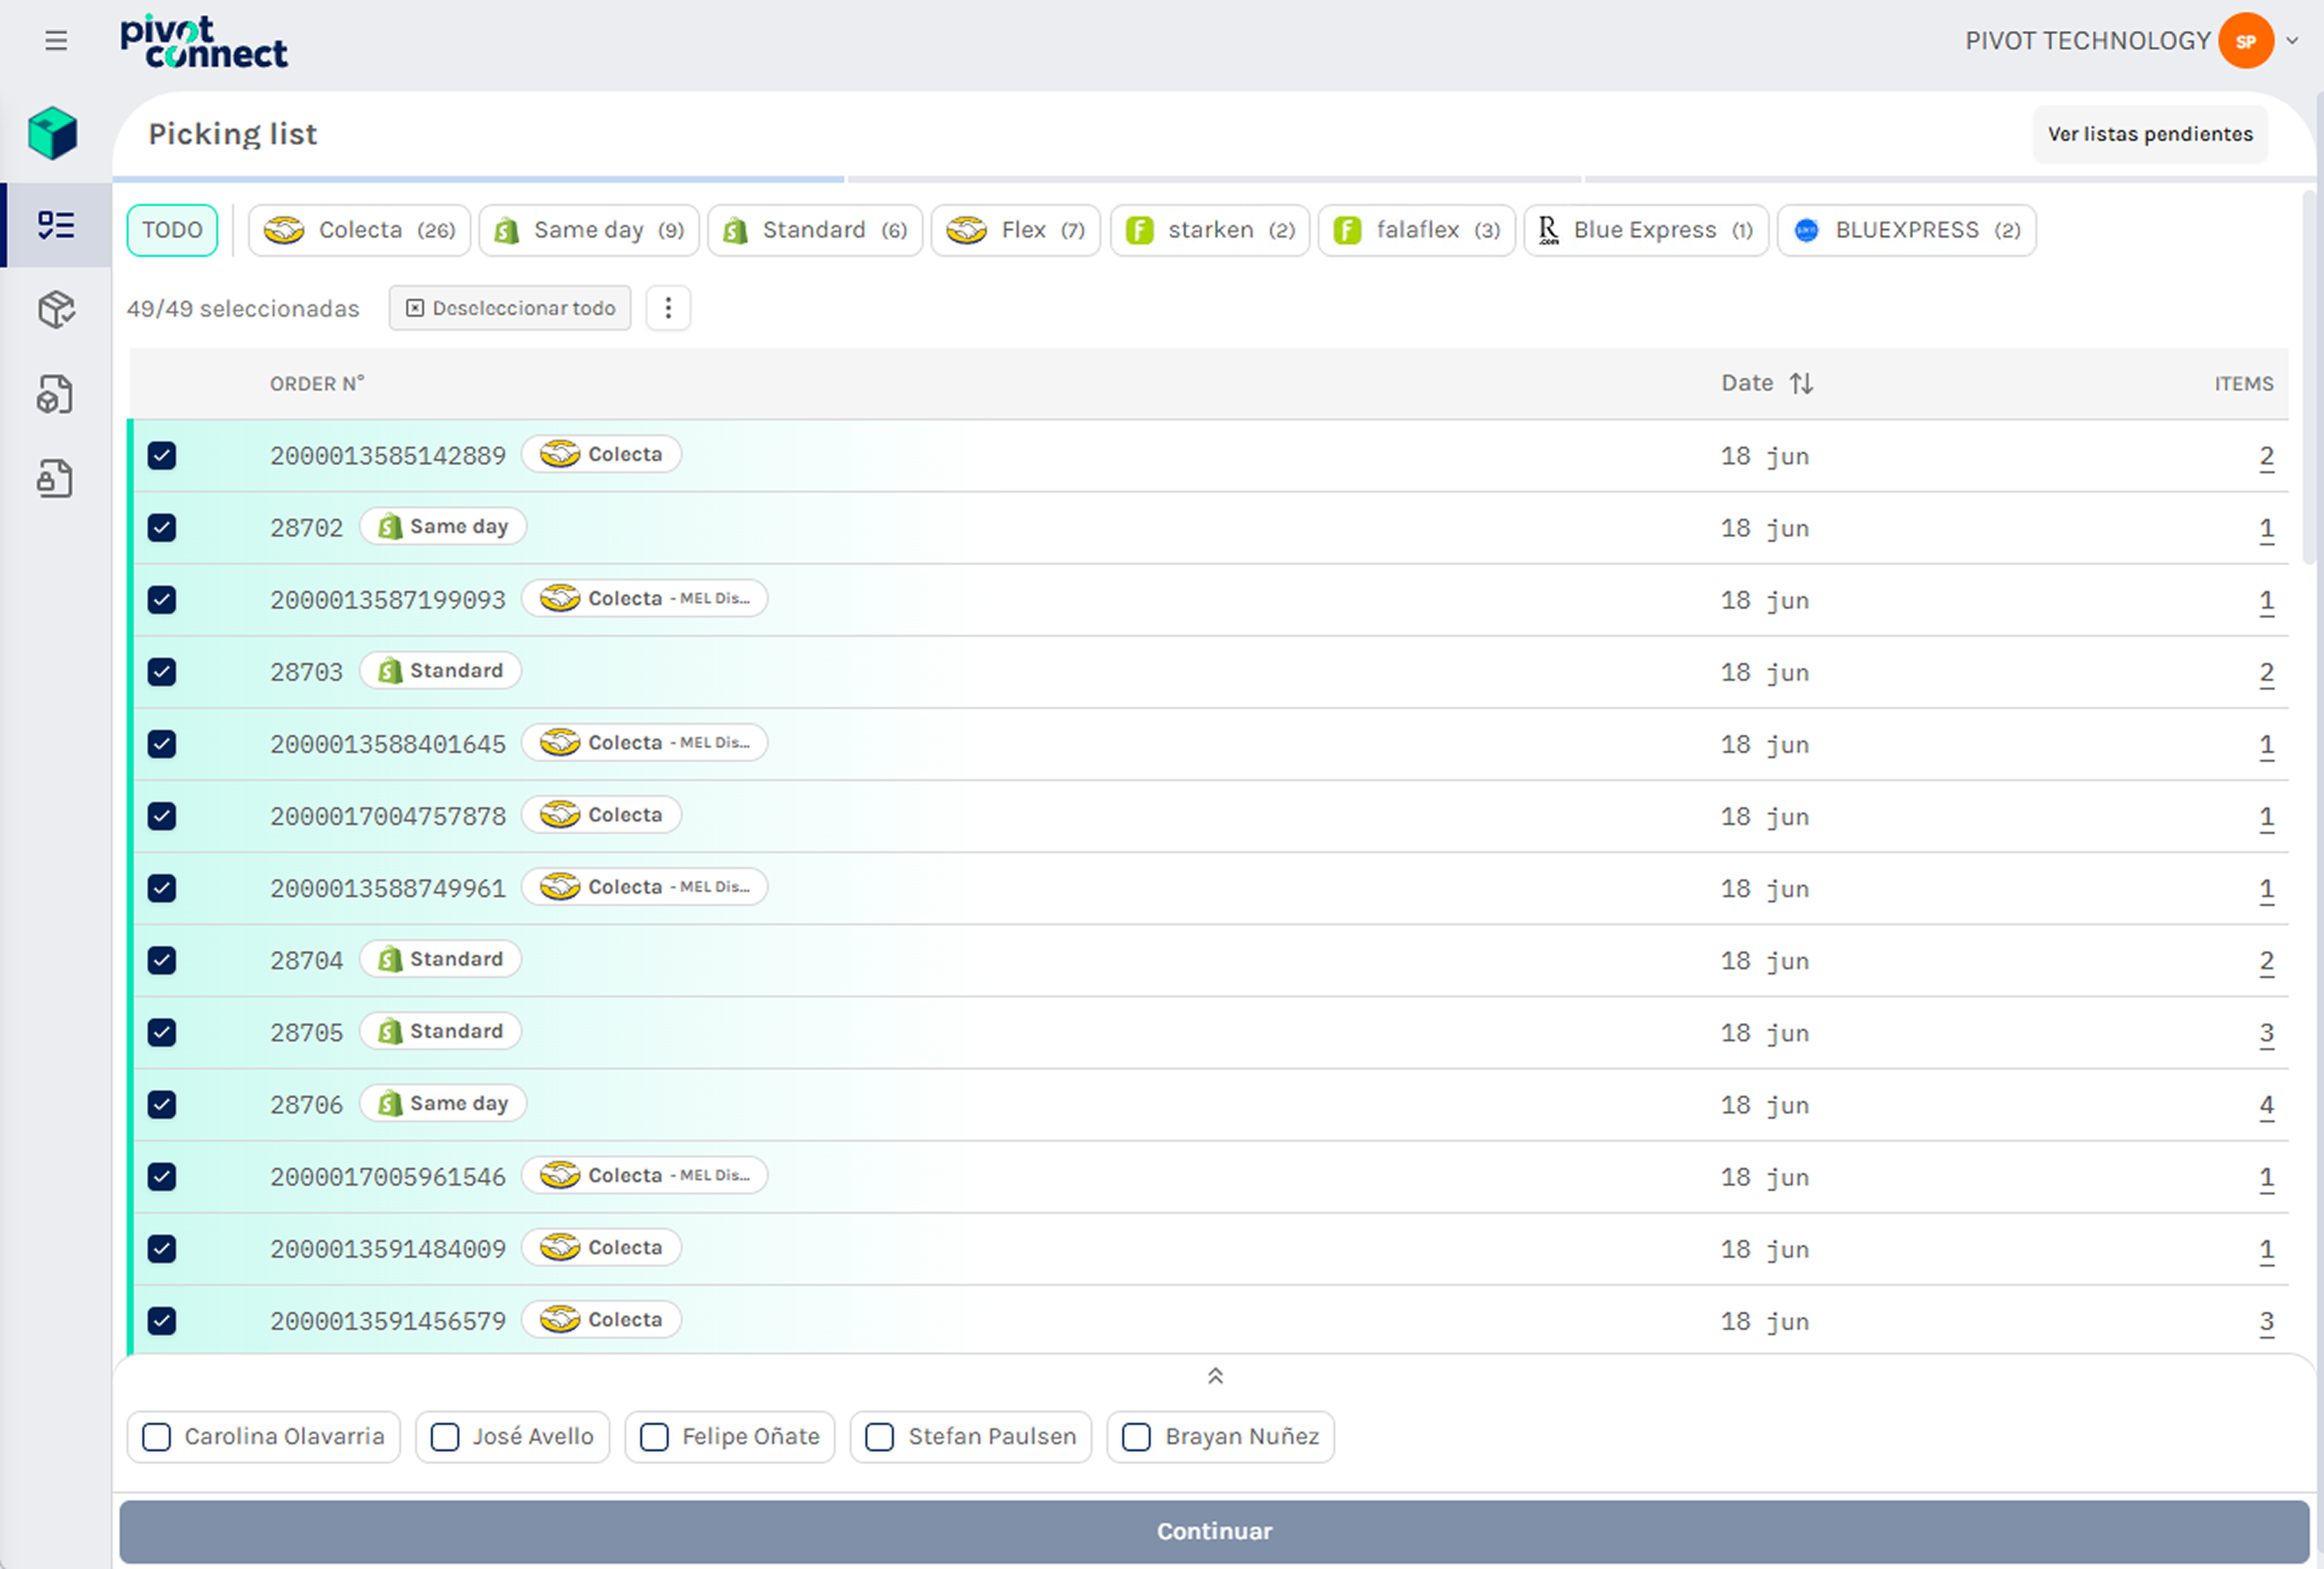Filter by Flex (7)
The height and width of the screenshot is (1569, 2324).
1016,230
